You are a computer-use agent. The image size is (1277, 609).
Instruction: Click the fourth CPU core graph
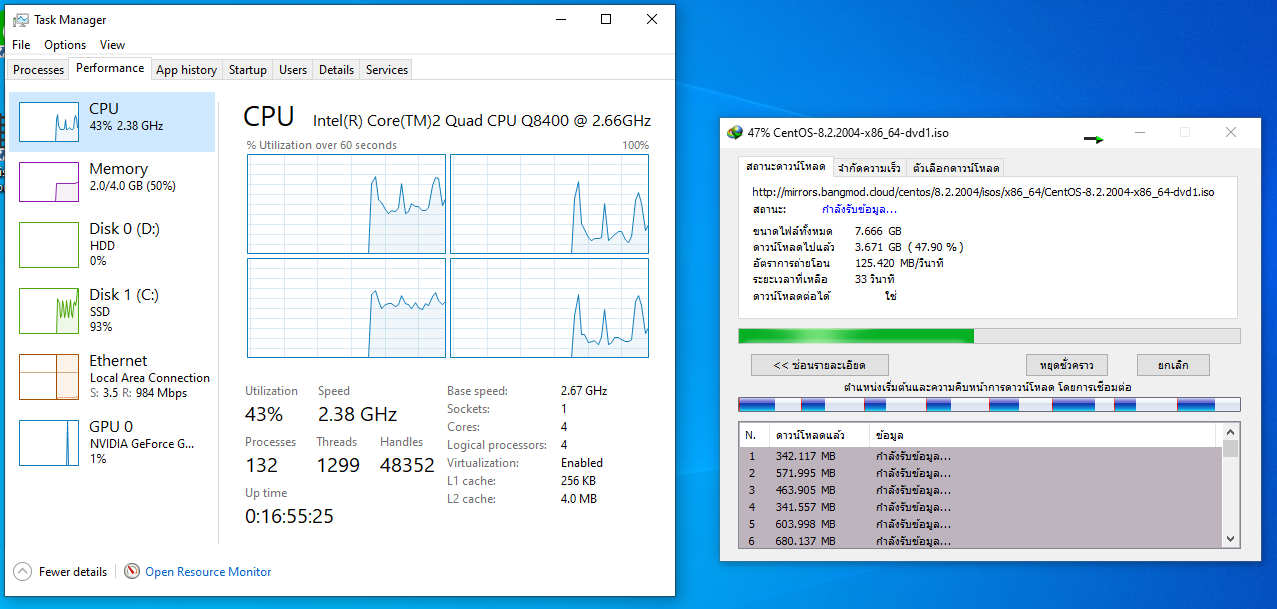pos(549,308)
